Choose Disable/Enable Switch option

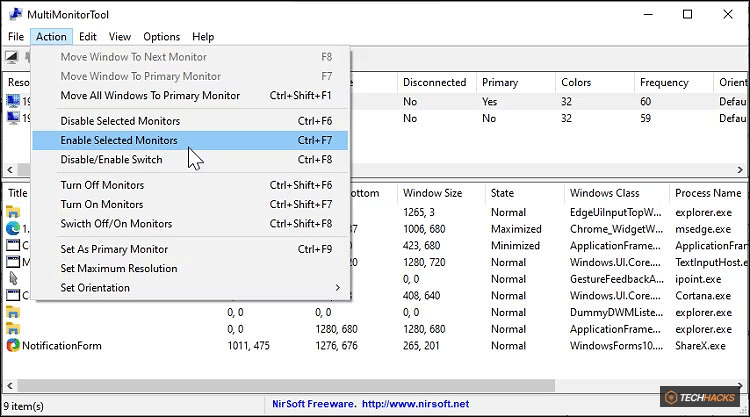pyautogui.click(x=190, y=159)
